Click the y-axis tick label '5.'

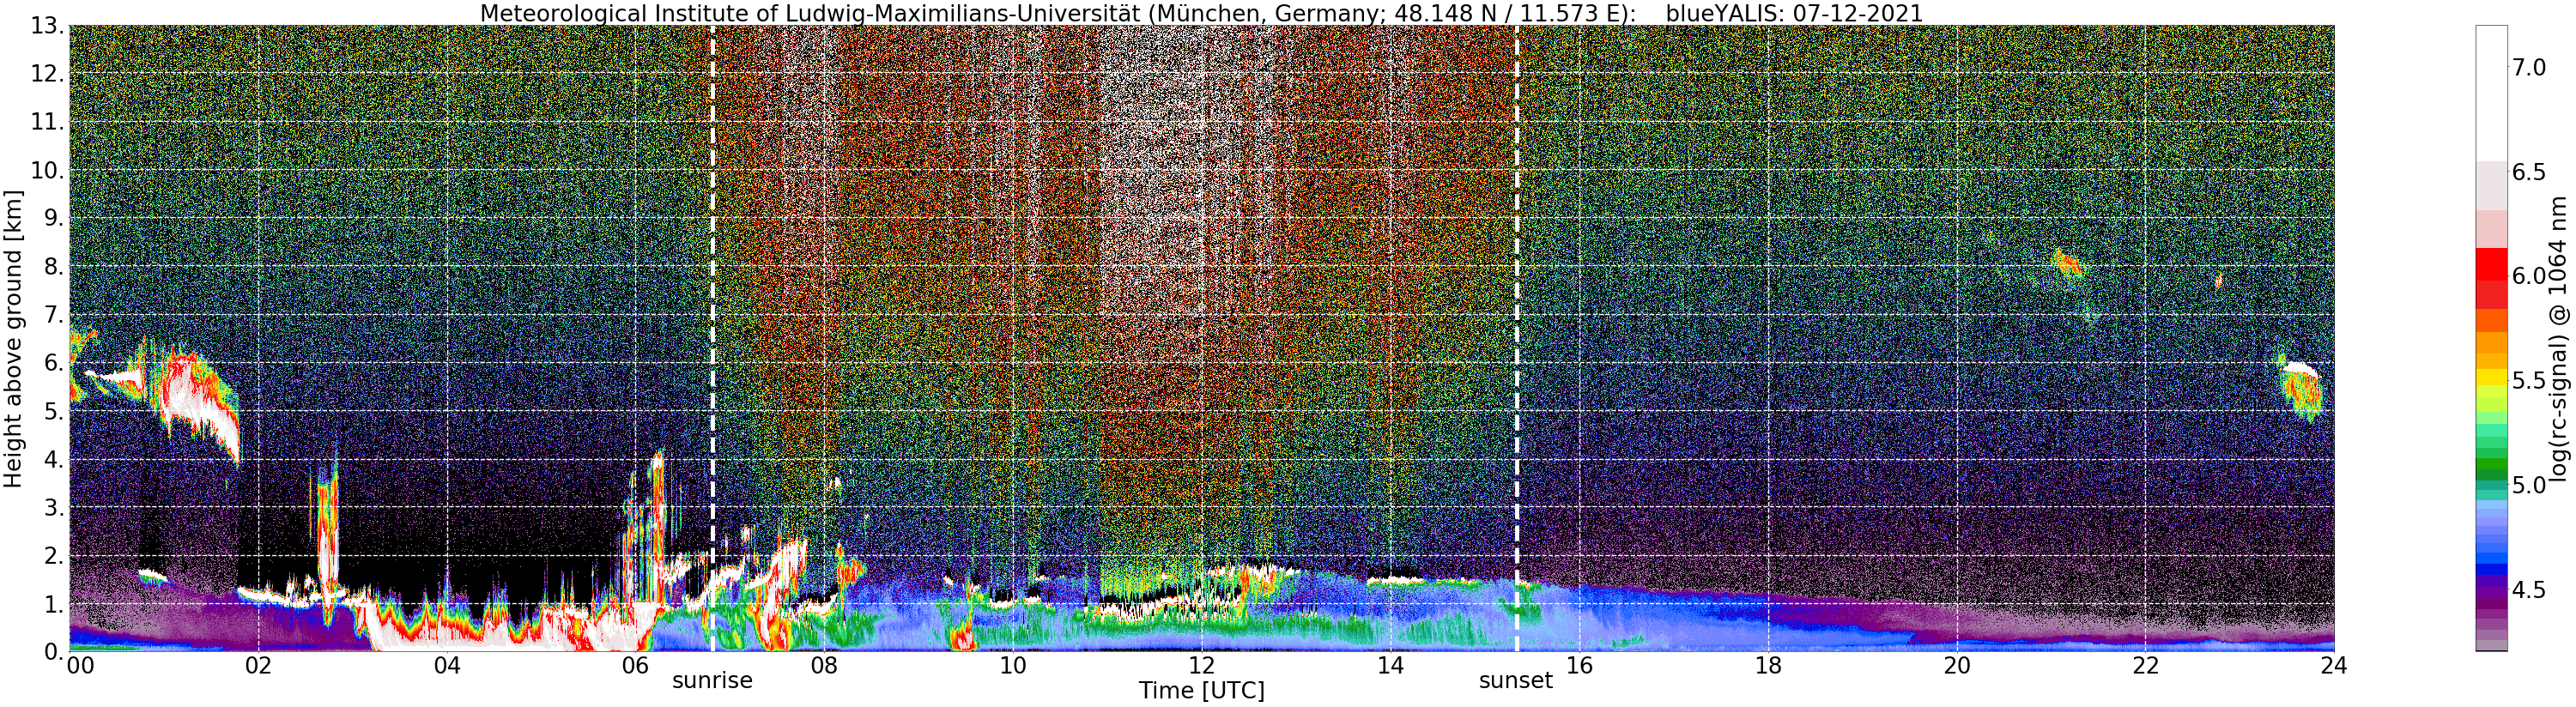(53, 412)
